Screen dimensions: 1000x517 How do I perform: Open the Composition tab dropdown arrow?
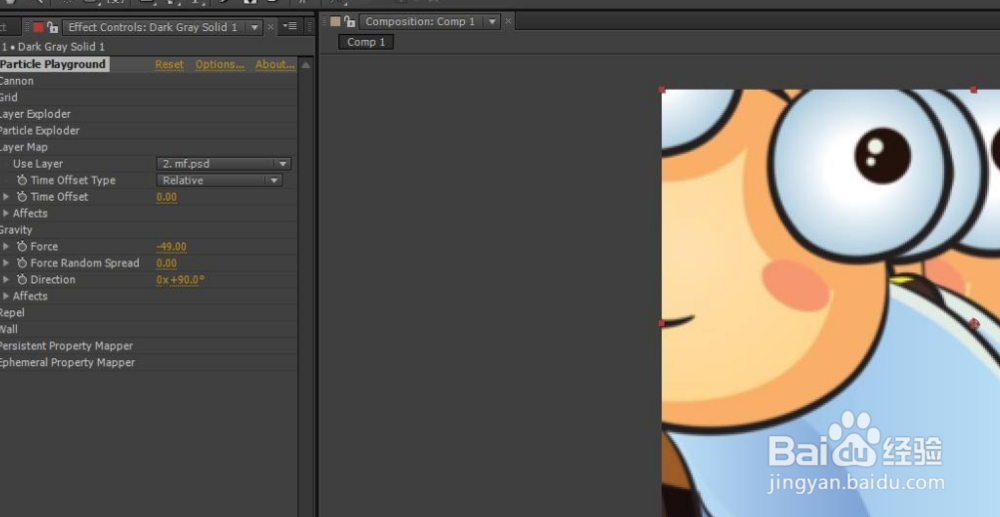(492, 22)
